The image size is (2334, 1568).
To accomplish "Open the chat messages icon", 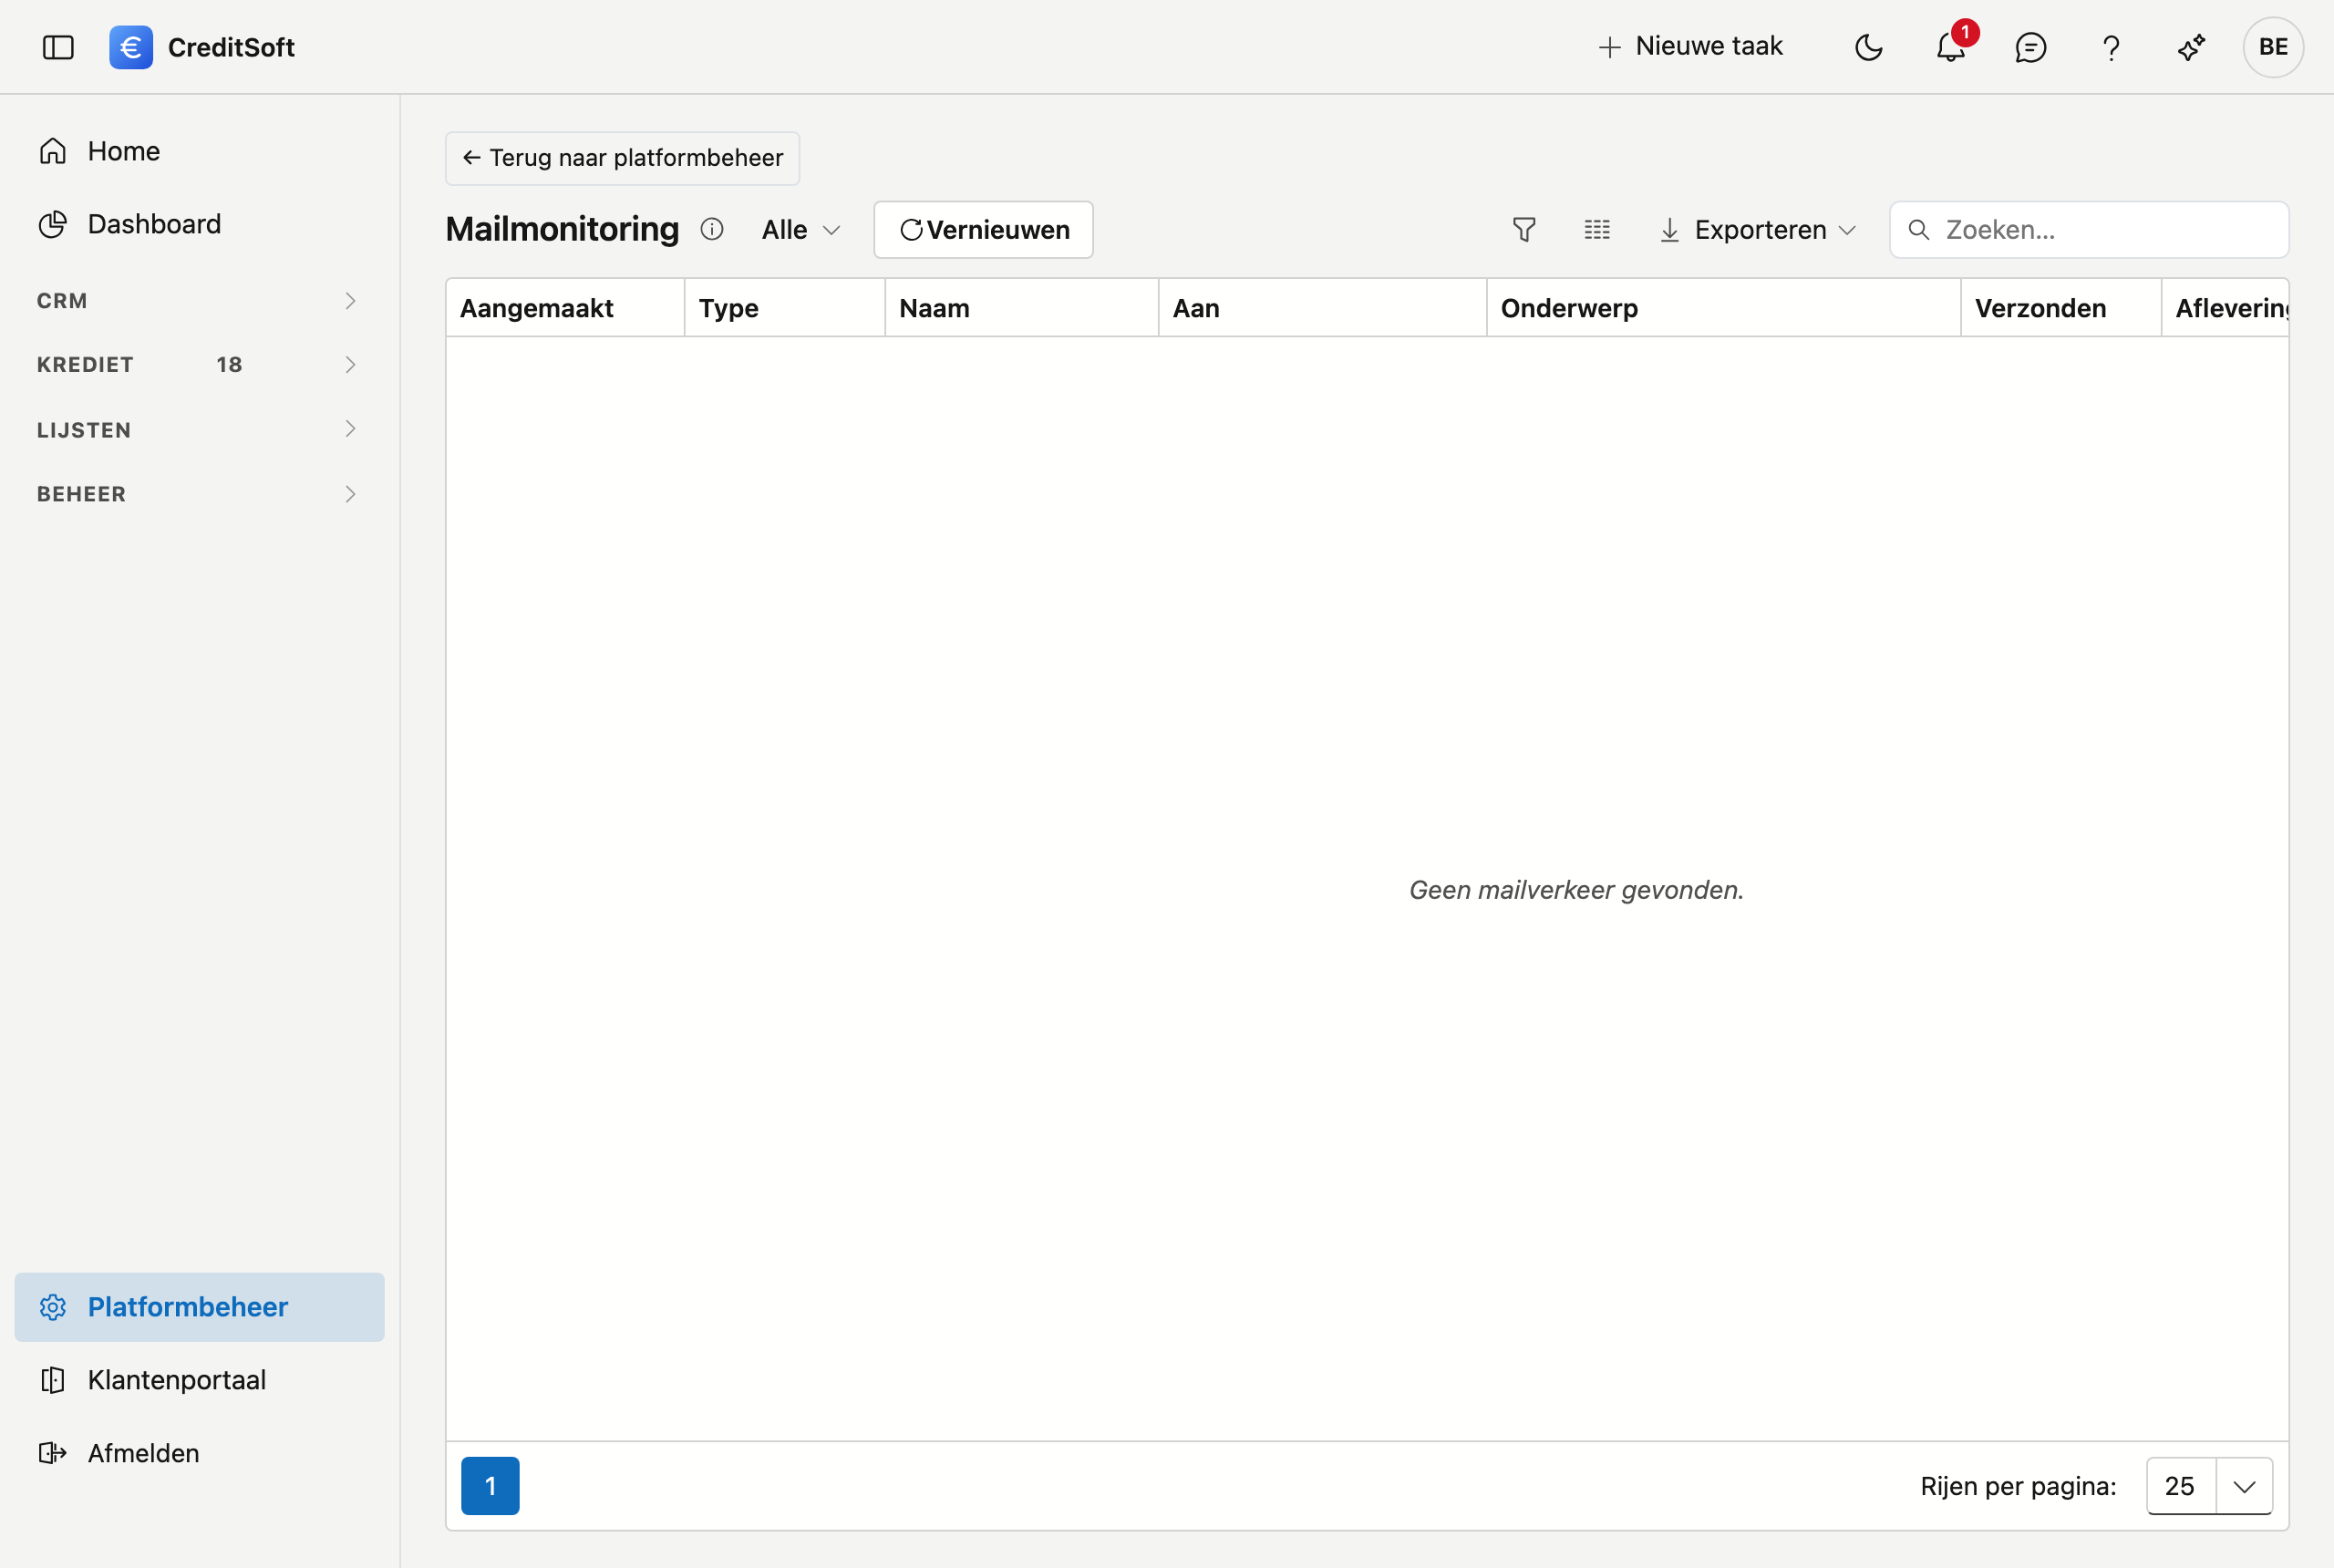I will (2030, 47).
